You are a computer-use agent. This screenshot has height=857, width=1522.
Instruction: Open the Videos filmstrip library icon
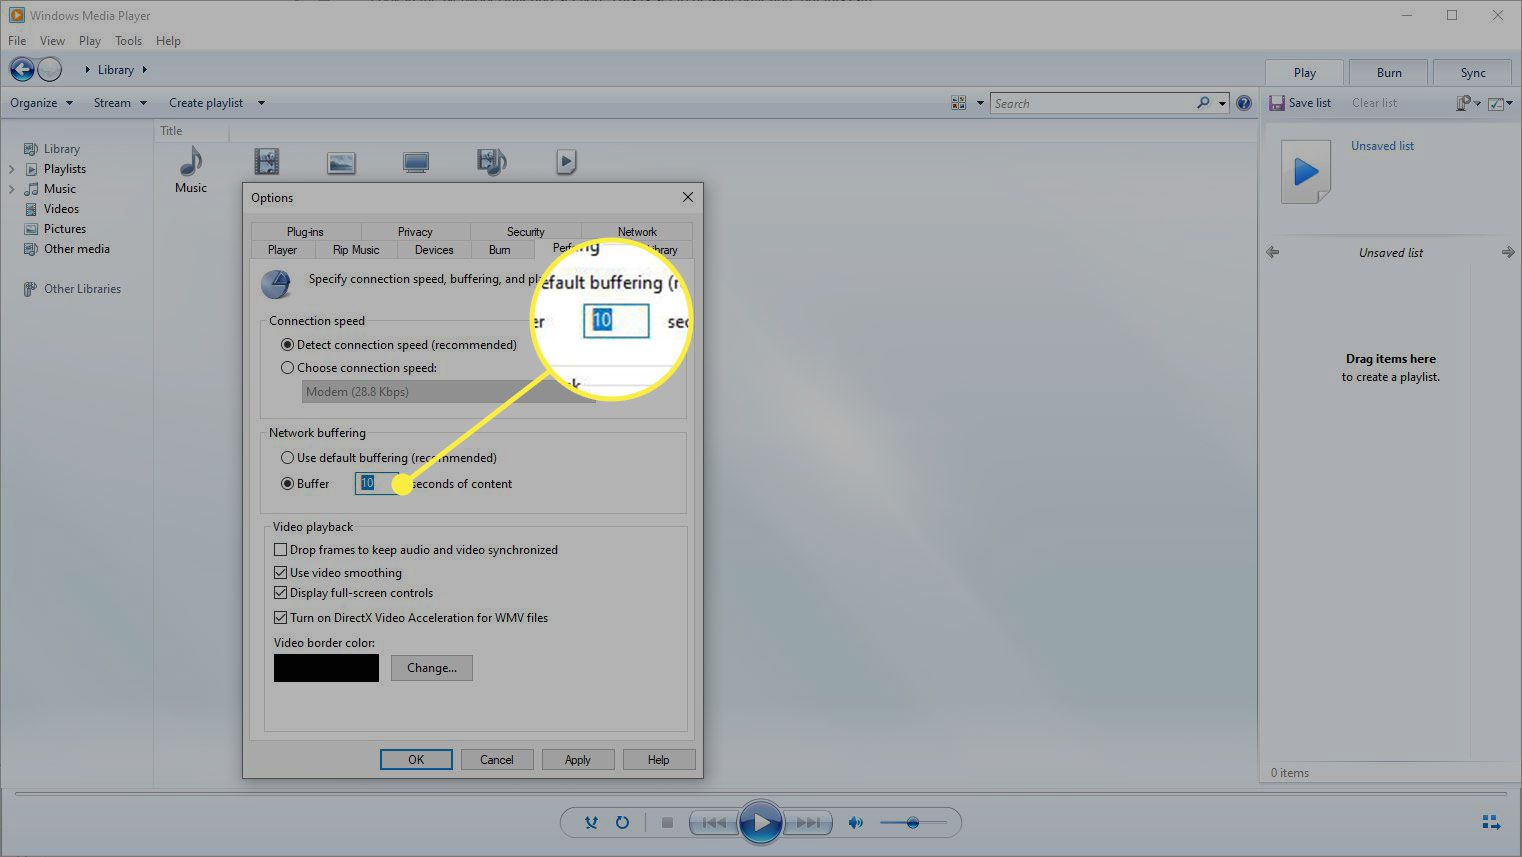pyautogui.click(x=266, y=161)
